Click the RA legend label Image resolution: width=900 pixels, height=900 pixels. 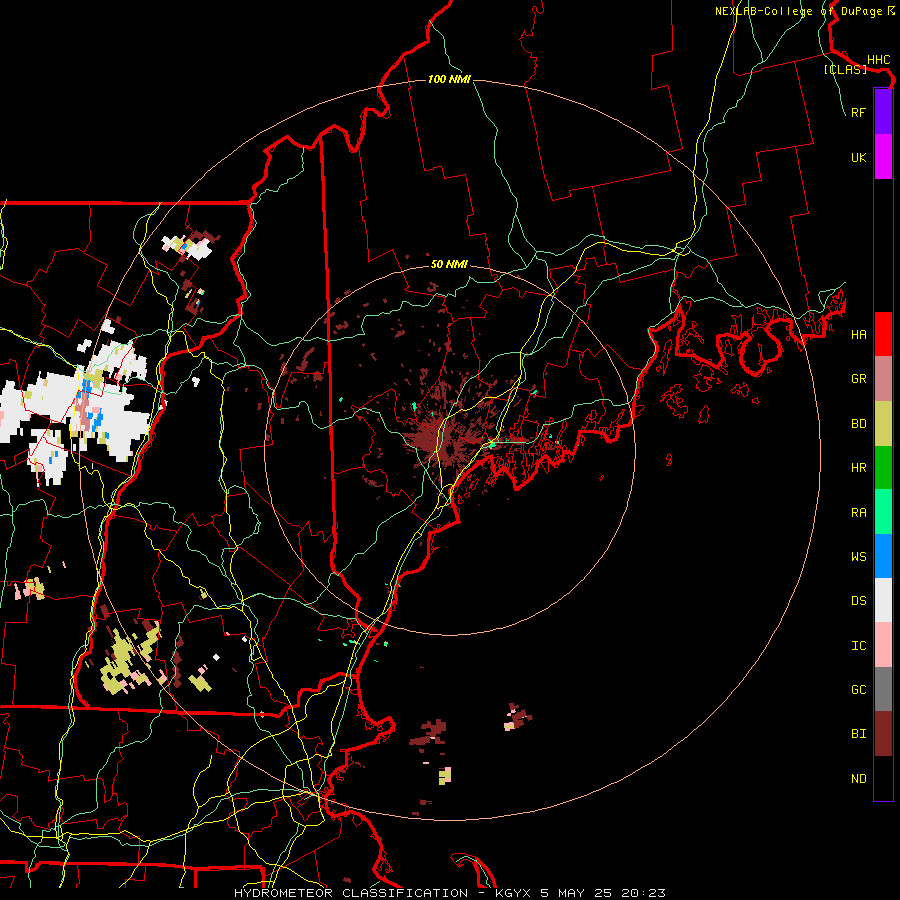pos(858,513)
